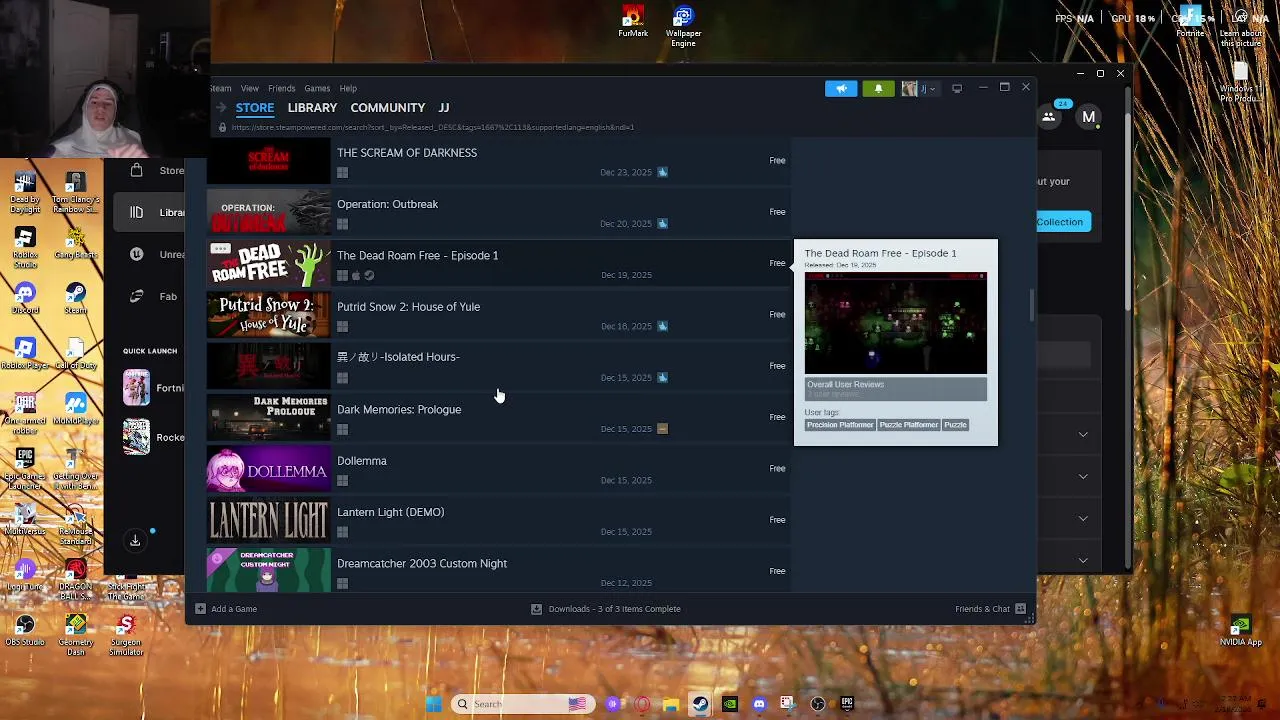The image size is (1280, 720).
Task: Click the review icon beside Dec 20, 2025
Action: click(x=662, y=223)
